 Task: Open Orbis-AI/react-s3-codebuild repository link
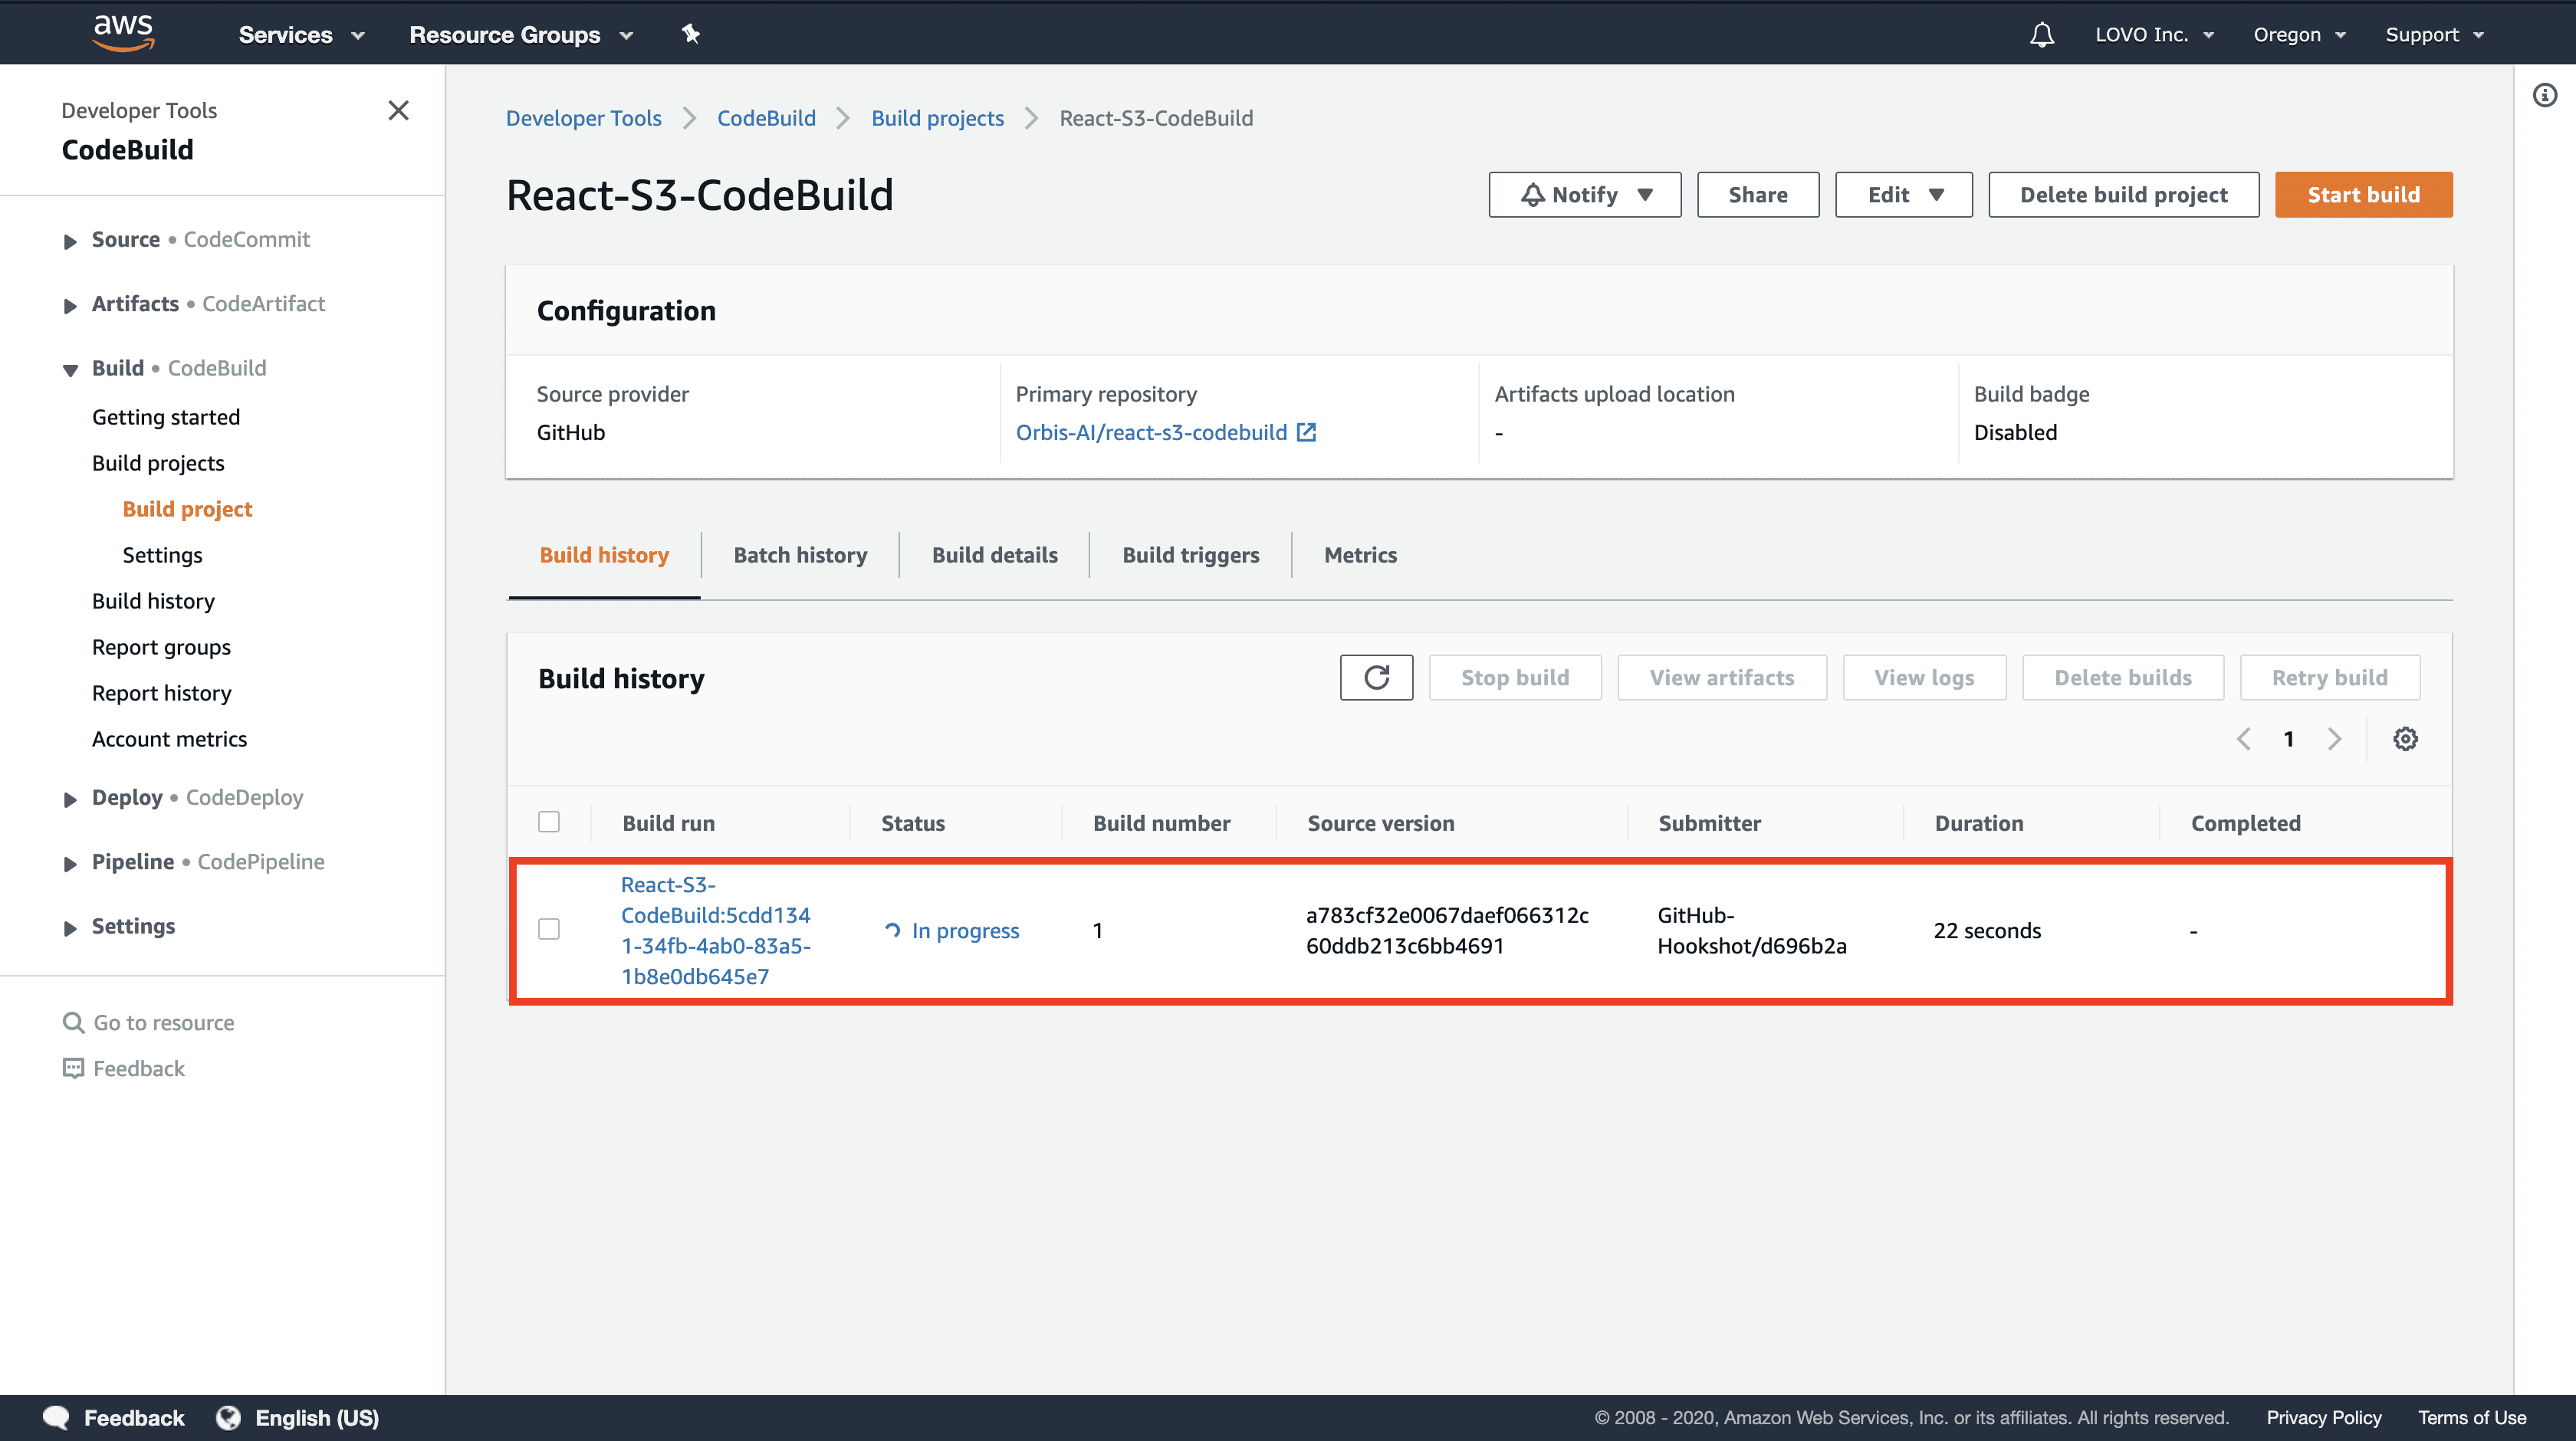(x=1151, y=432)
